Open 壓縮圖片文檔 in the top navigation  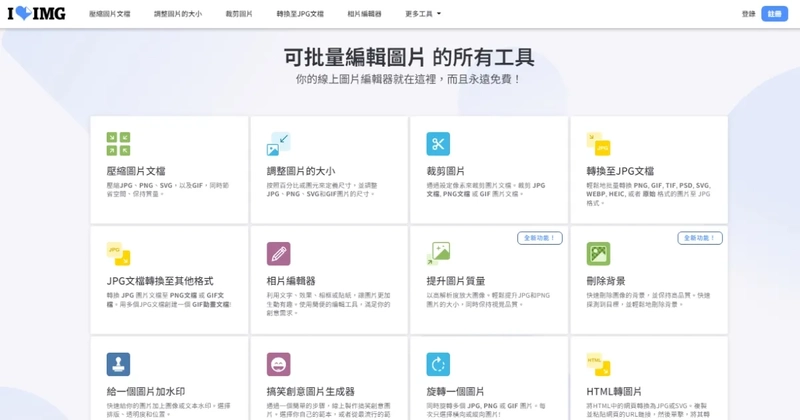(x=109, y=14)
